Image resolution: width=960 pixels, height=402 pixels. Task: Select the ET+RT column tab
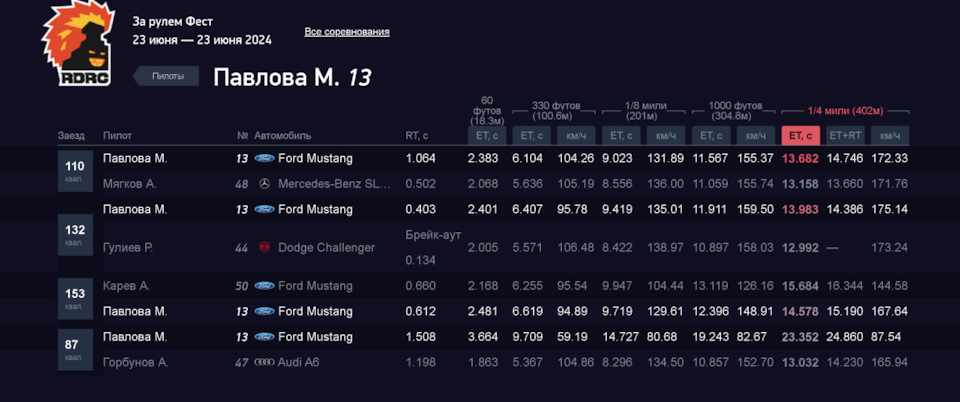click(x=845, y=136)
